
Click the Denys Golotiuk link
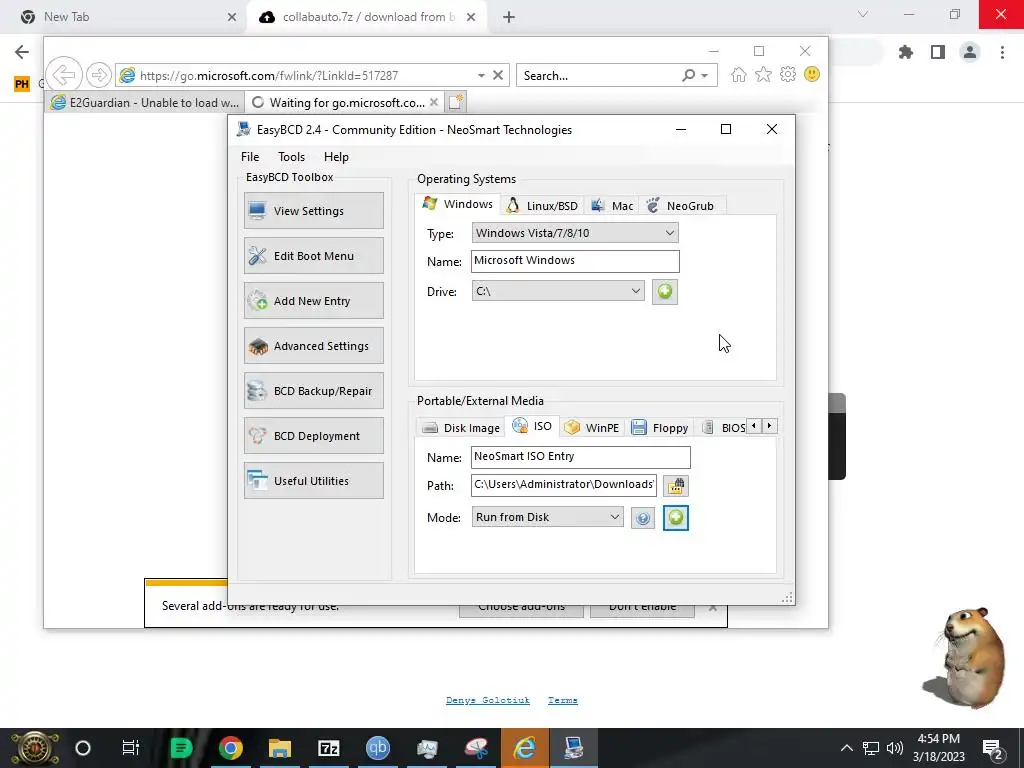(488, 700)
